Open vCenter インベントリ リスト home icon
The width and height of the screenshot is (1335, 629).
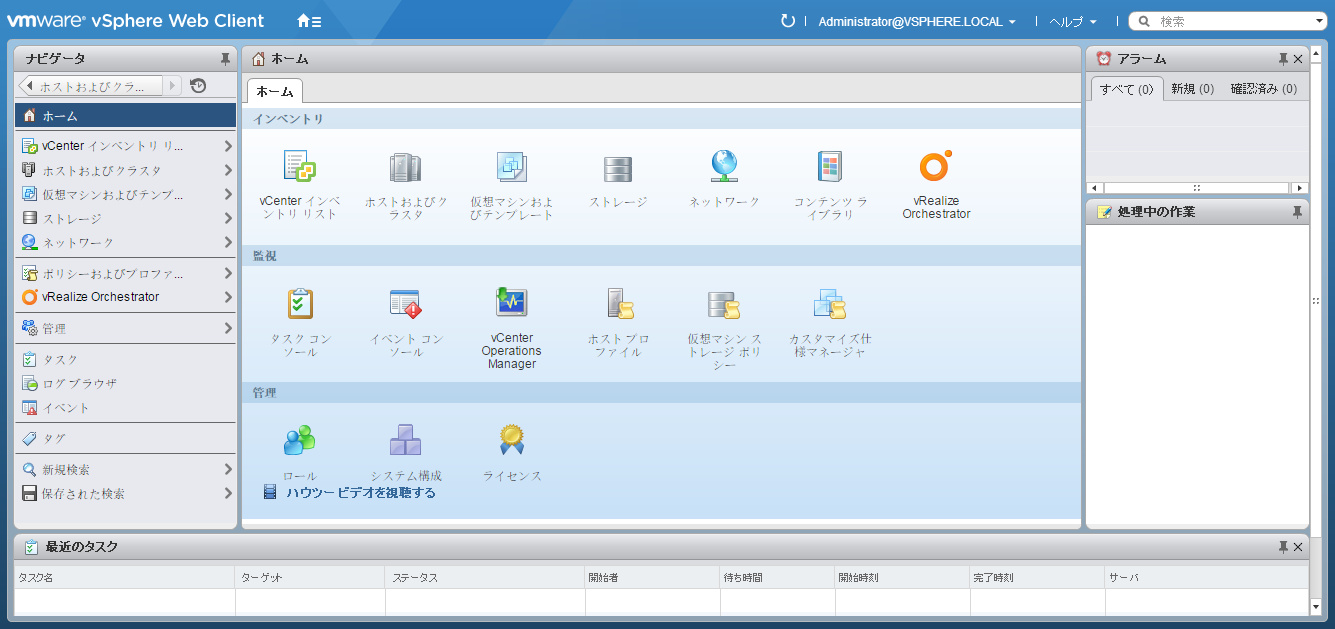tap(299, 166)
